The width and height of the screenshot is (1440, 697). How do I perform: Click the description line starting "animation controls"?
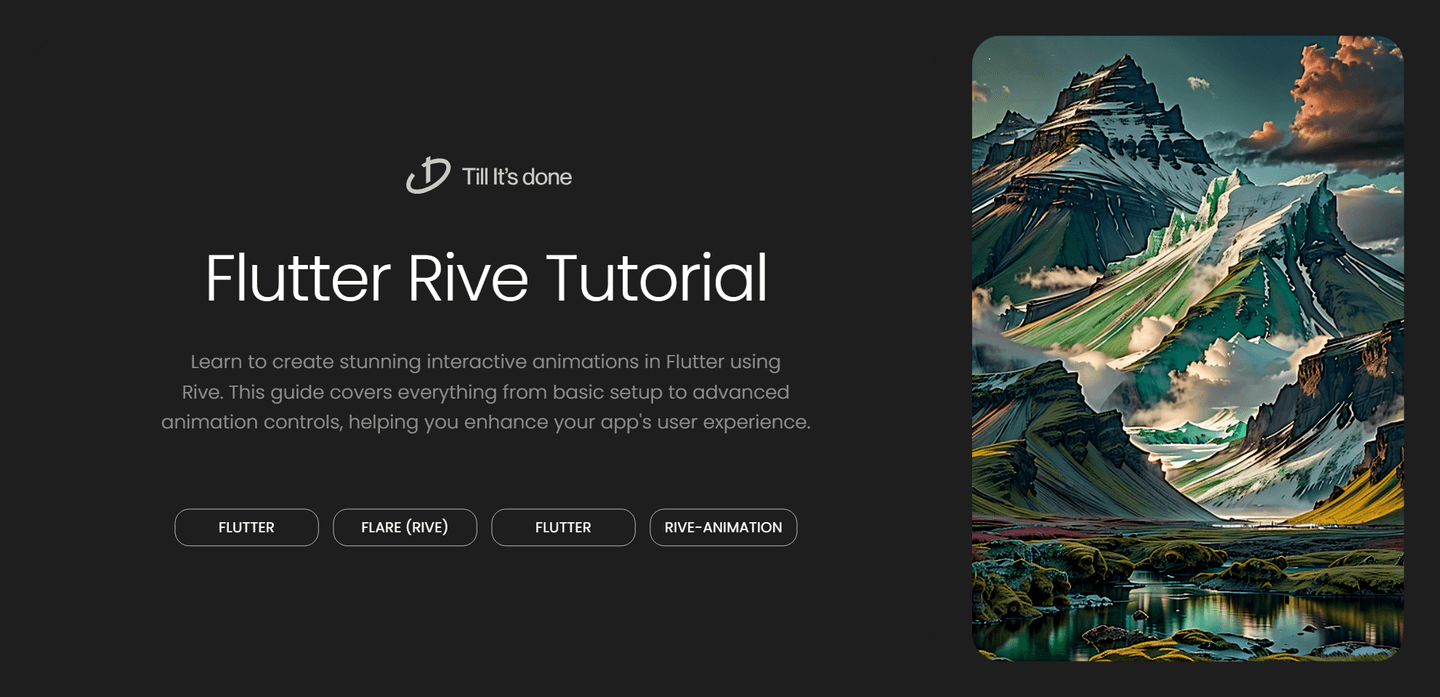point(485,422)
